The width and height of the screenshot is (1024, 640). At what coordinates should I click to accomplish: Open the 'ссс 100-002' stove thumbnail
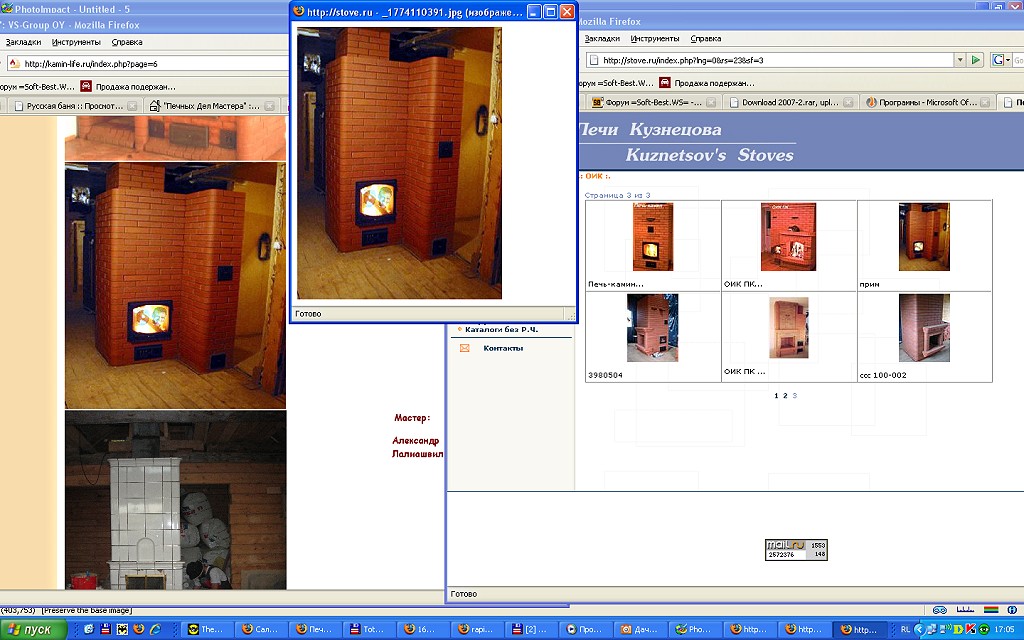click(x=924, y=328)
